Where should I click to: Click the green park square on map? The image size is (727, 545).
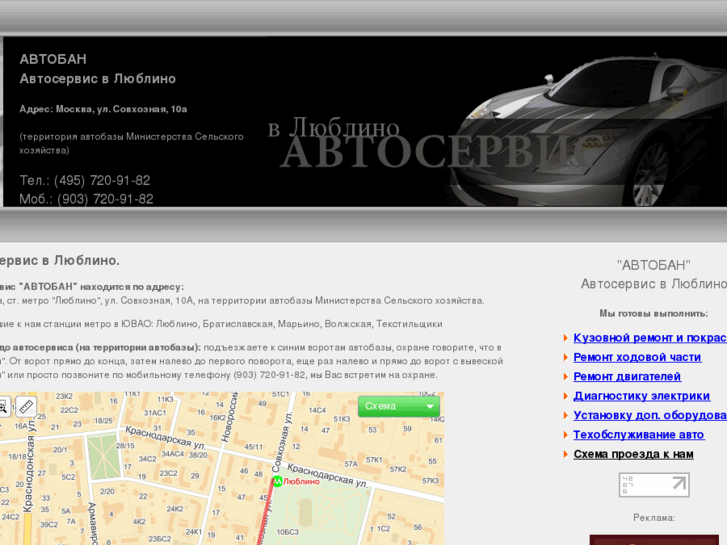pos(103,456)
